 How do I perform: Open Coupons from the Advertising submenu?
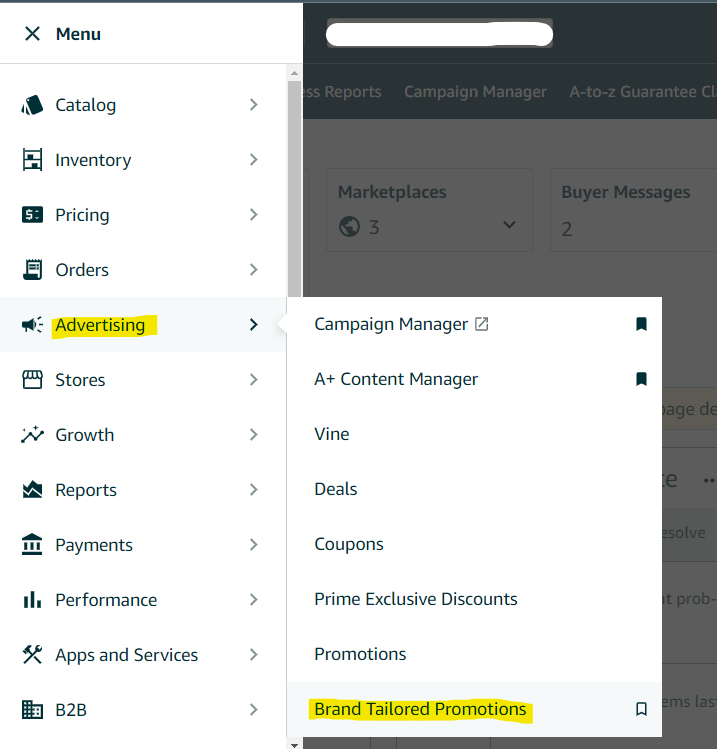349,544
